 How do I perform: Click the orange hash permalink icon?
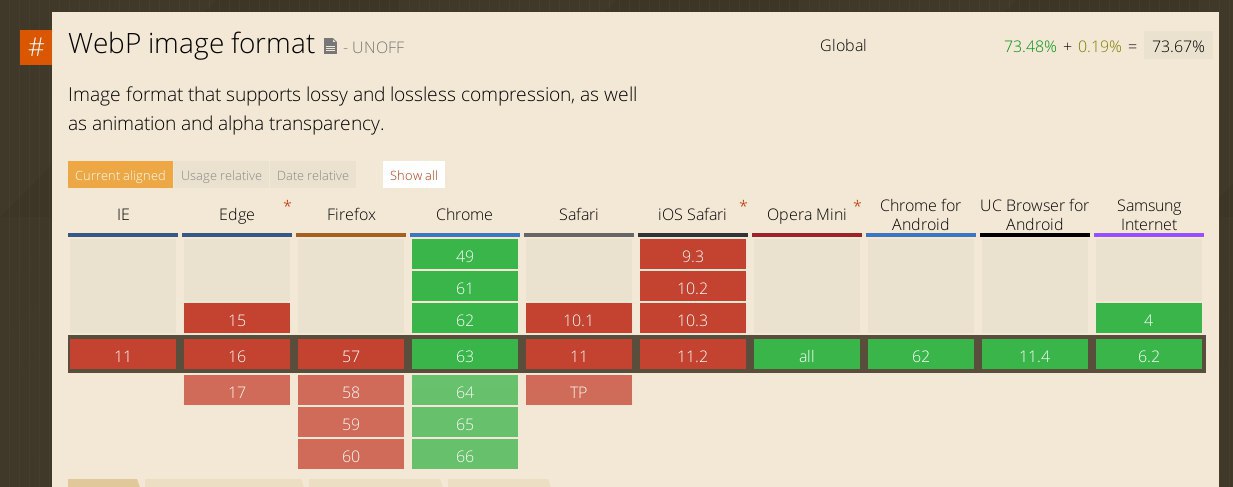(x=36, y=47)
